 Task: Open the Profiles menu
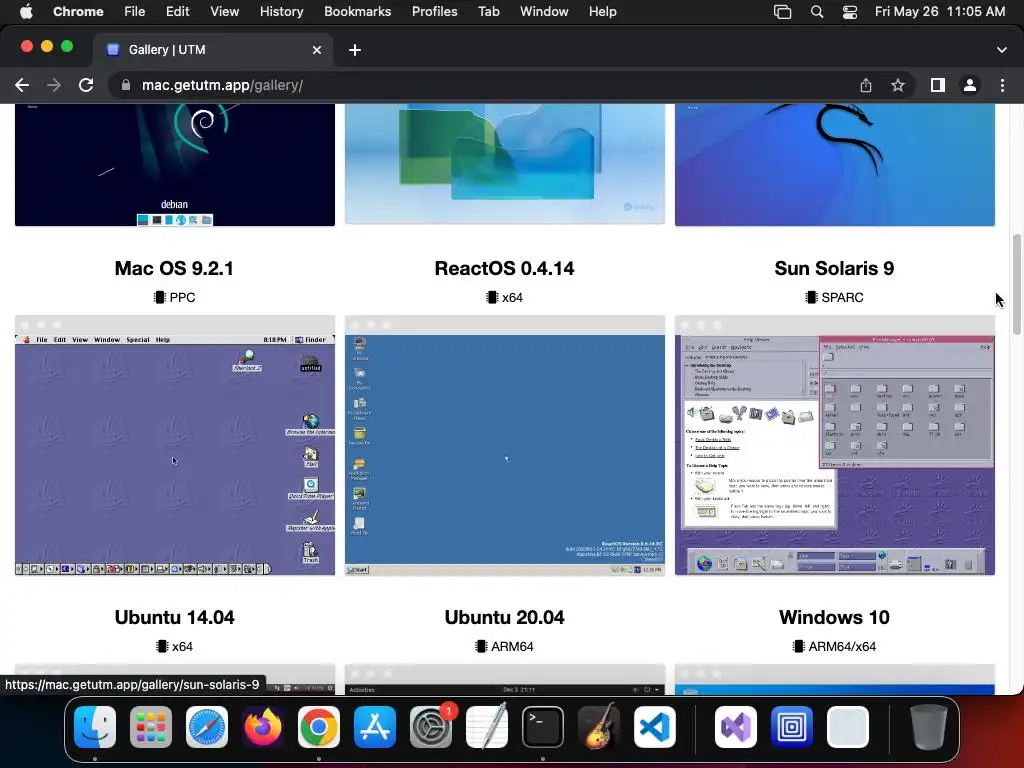coord(434,11)
